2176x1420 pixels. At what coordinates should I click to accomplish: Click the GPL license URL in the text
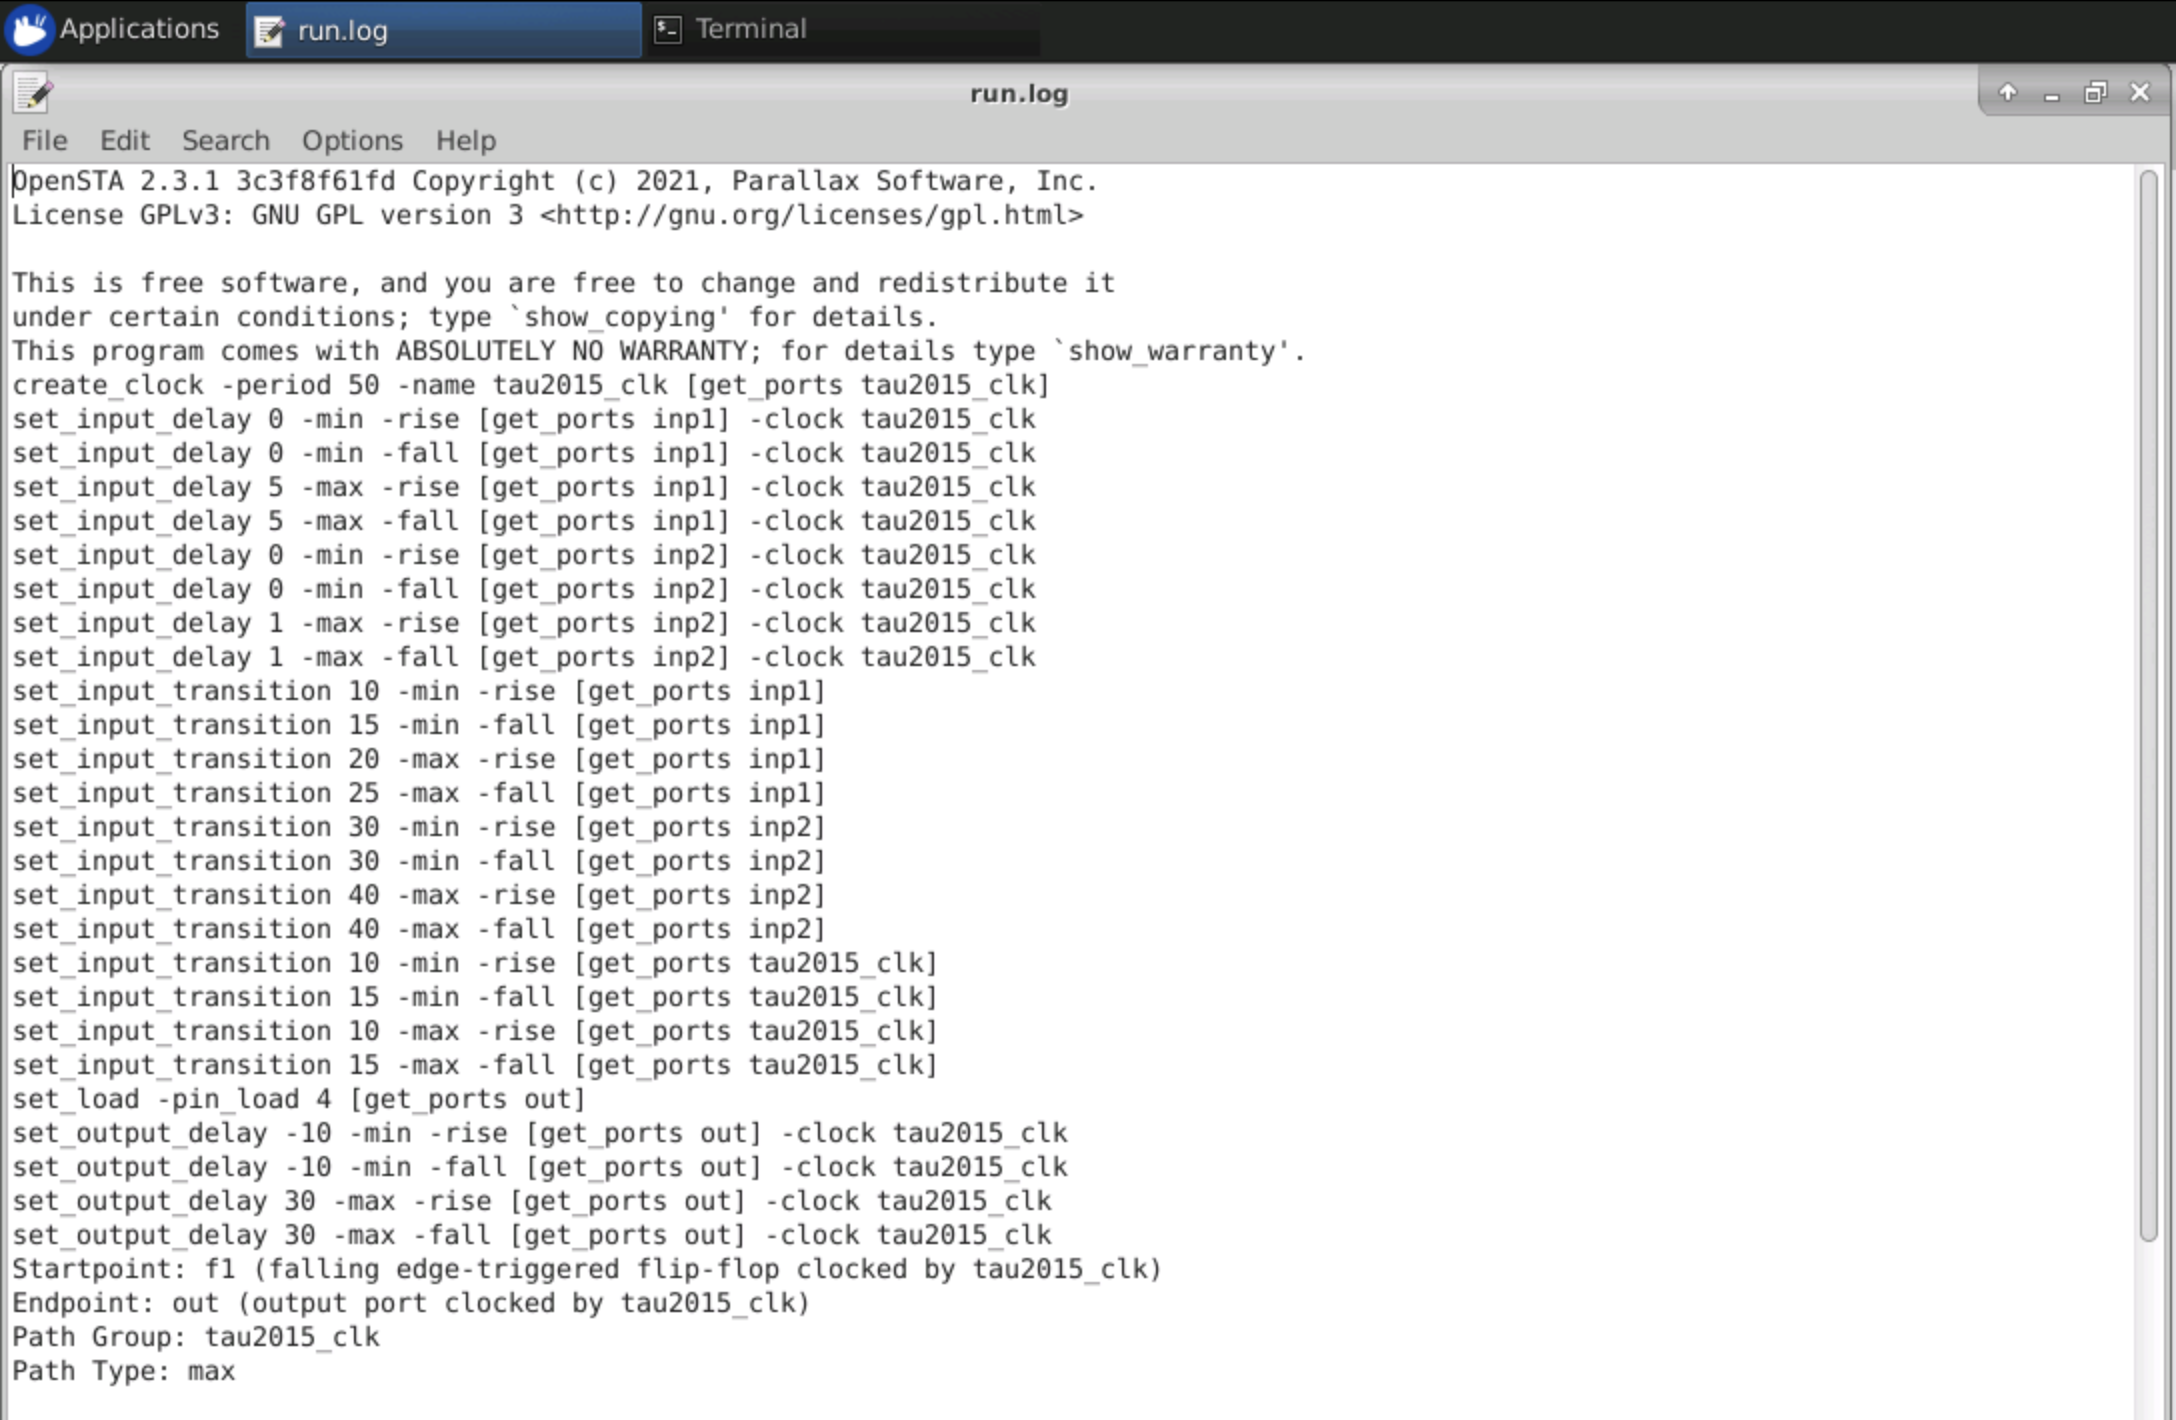click(x=812, y=214)
